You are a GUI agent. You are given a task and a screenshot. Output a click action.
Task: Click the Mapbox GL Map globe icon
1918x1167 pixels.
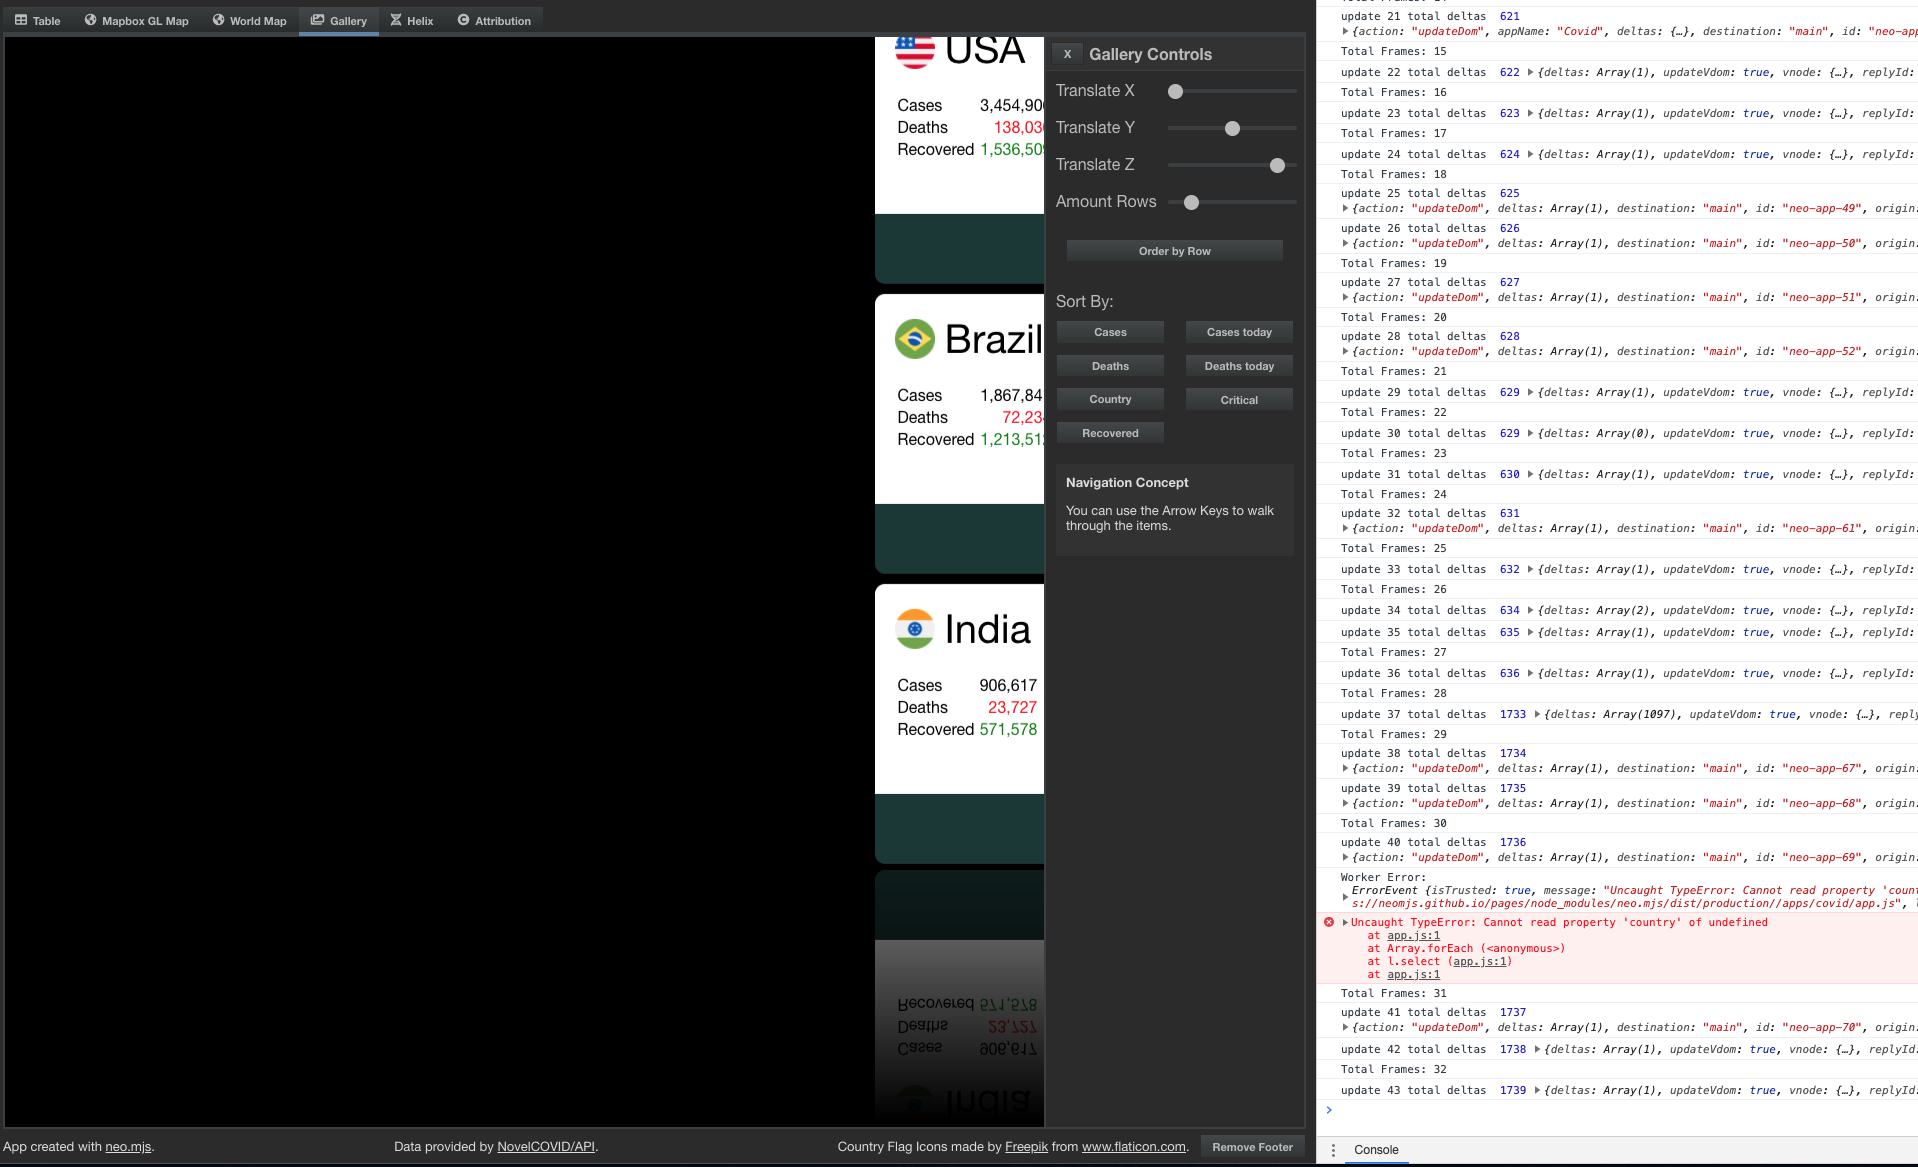pos(90,20)
